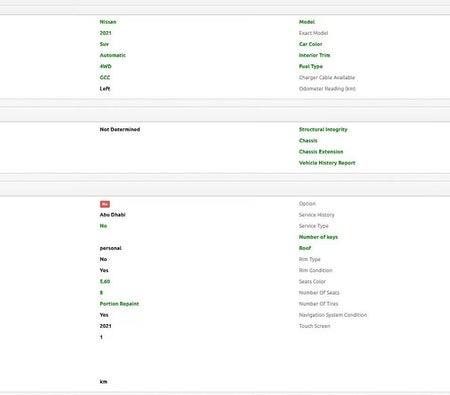Click the Structural Integrity label

[x=323, y=129]
